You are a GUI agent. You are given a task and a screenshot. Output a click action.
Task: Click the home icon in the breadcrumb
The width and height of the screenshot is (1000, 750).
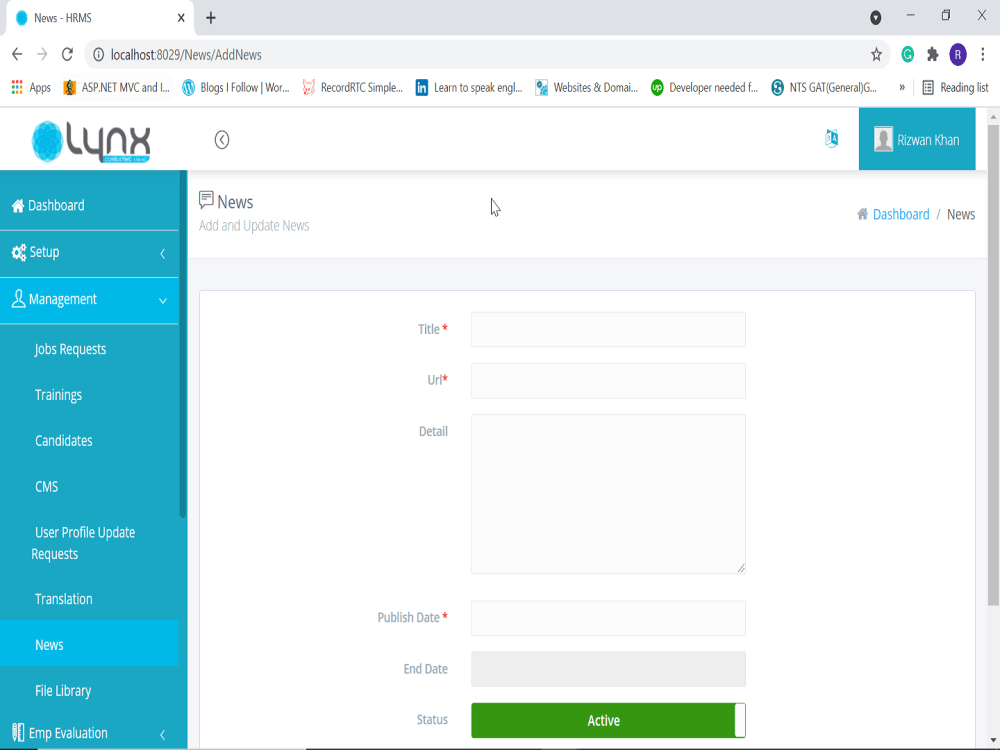pos(862,214)
